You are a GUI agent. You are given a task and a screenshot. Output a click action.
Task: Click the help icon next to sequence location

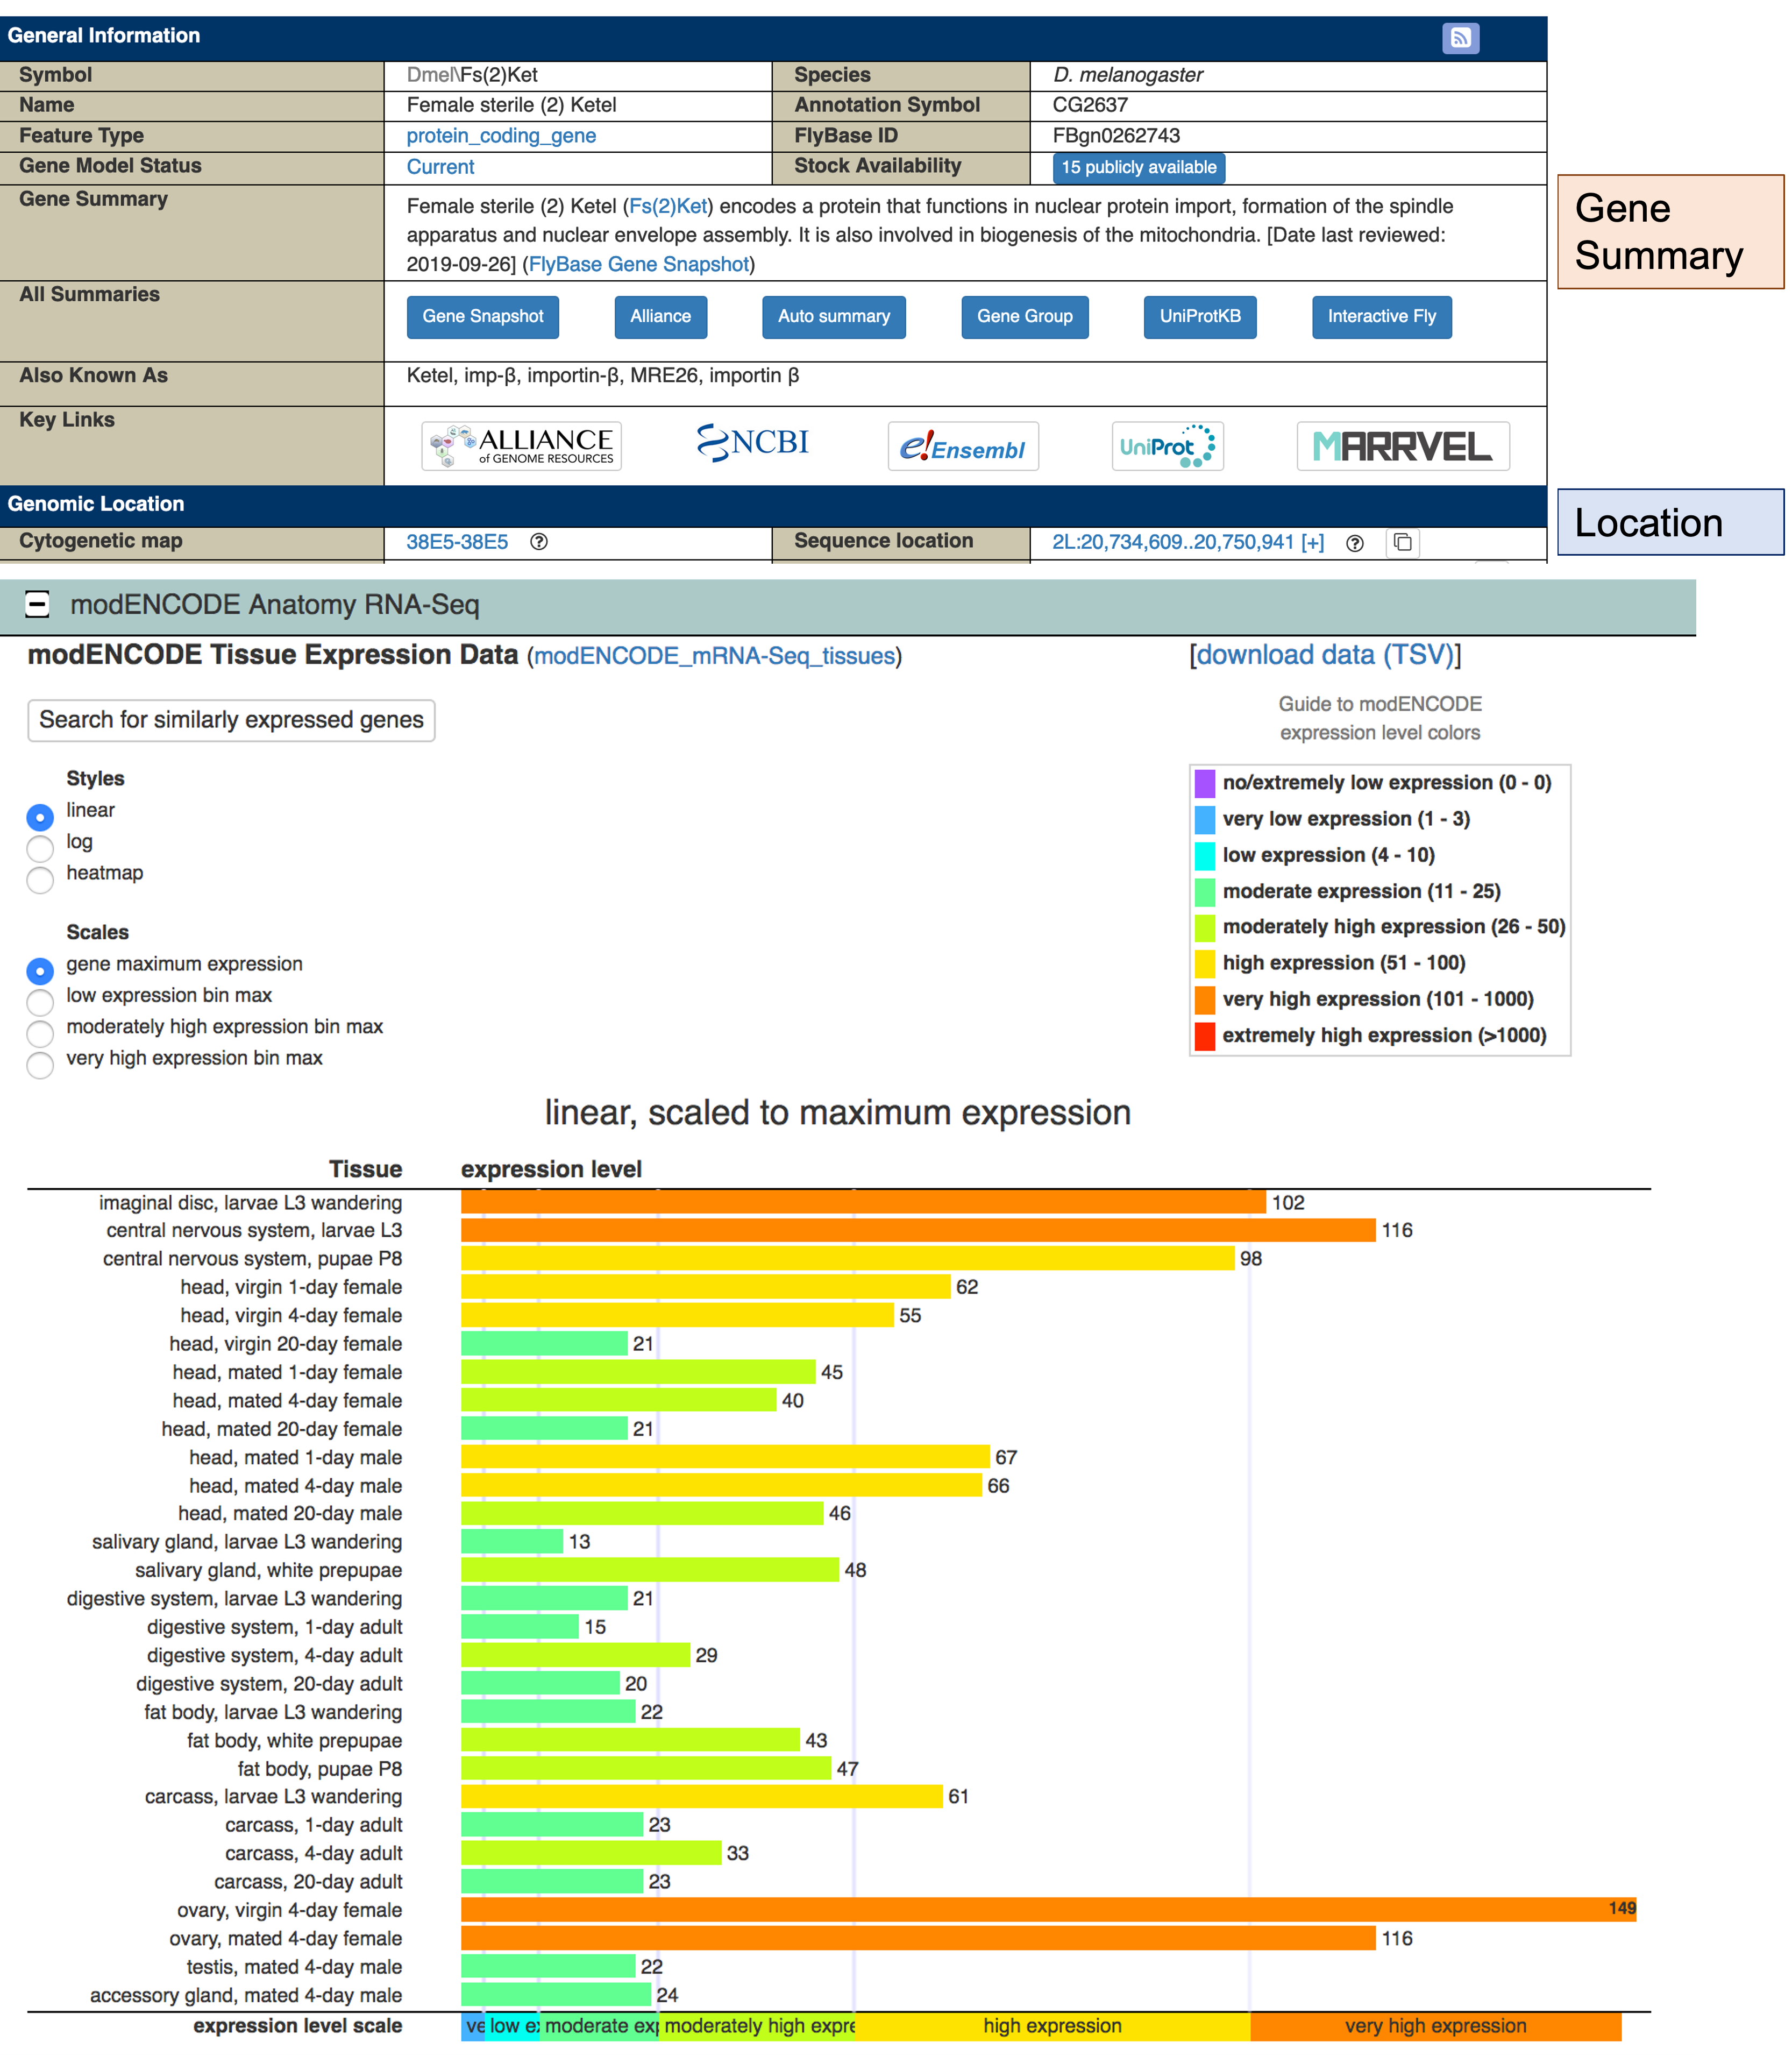pos(1354,543)
